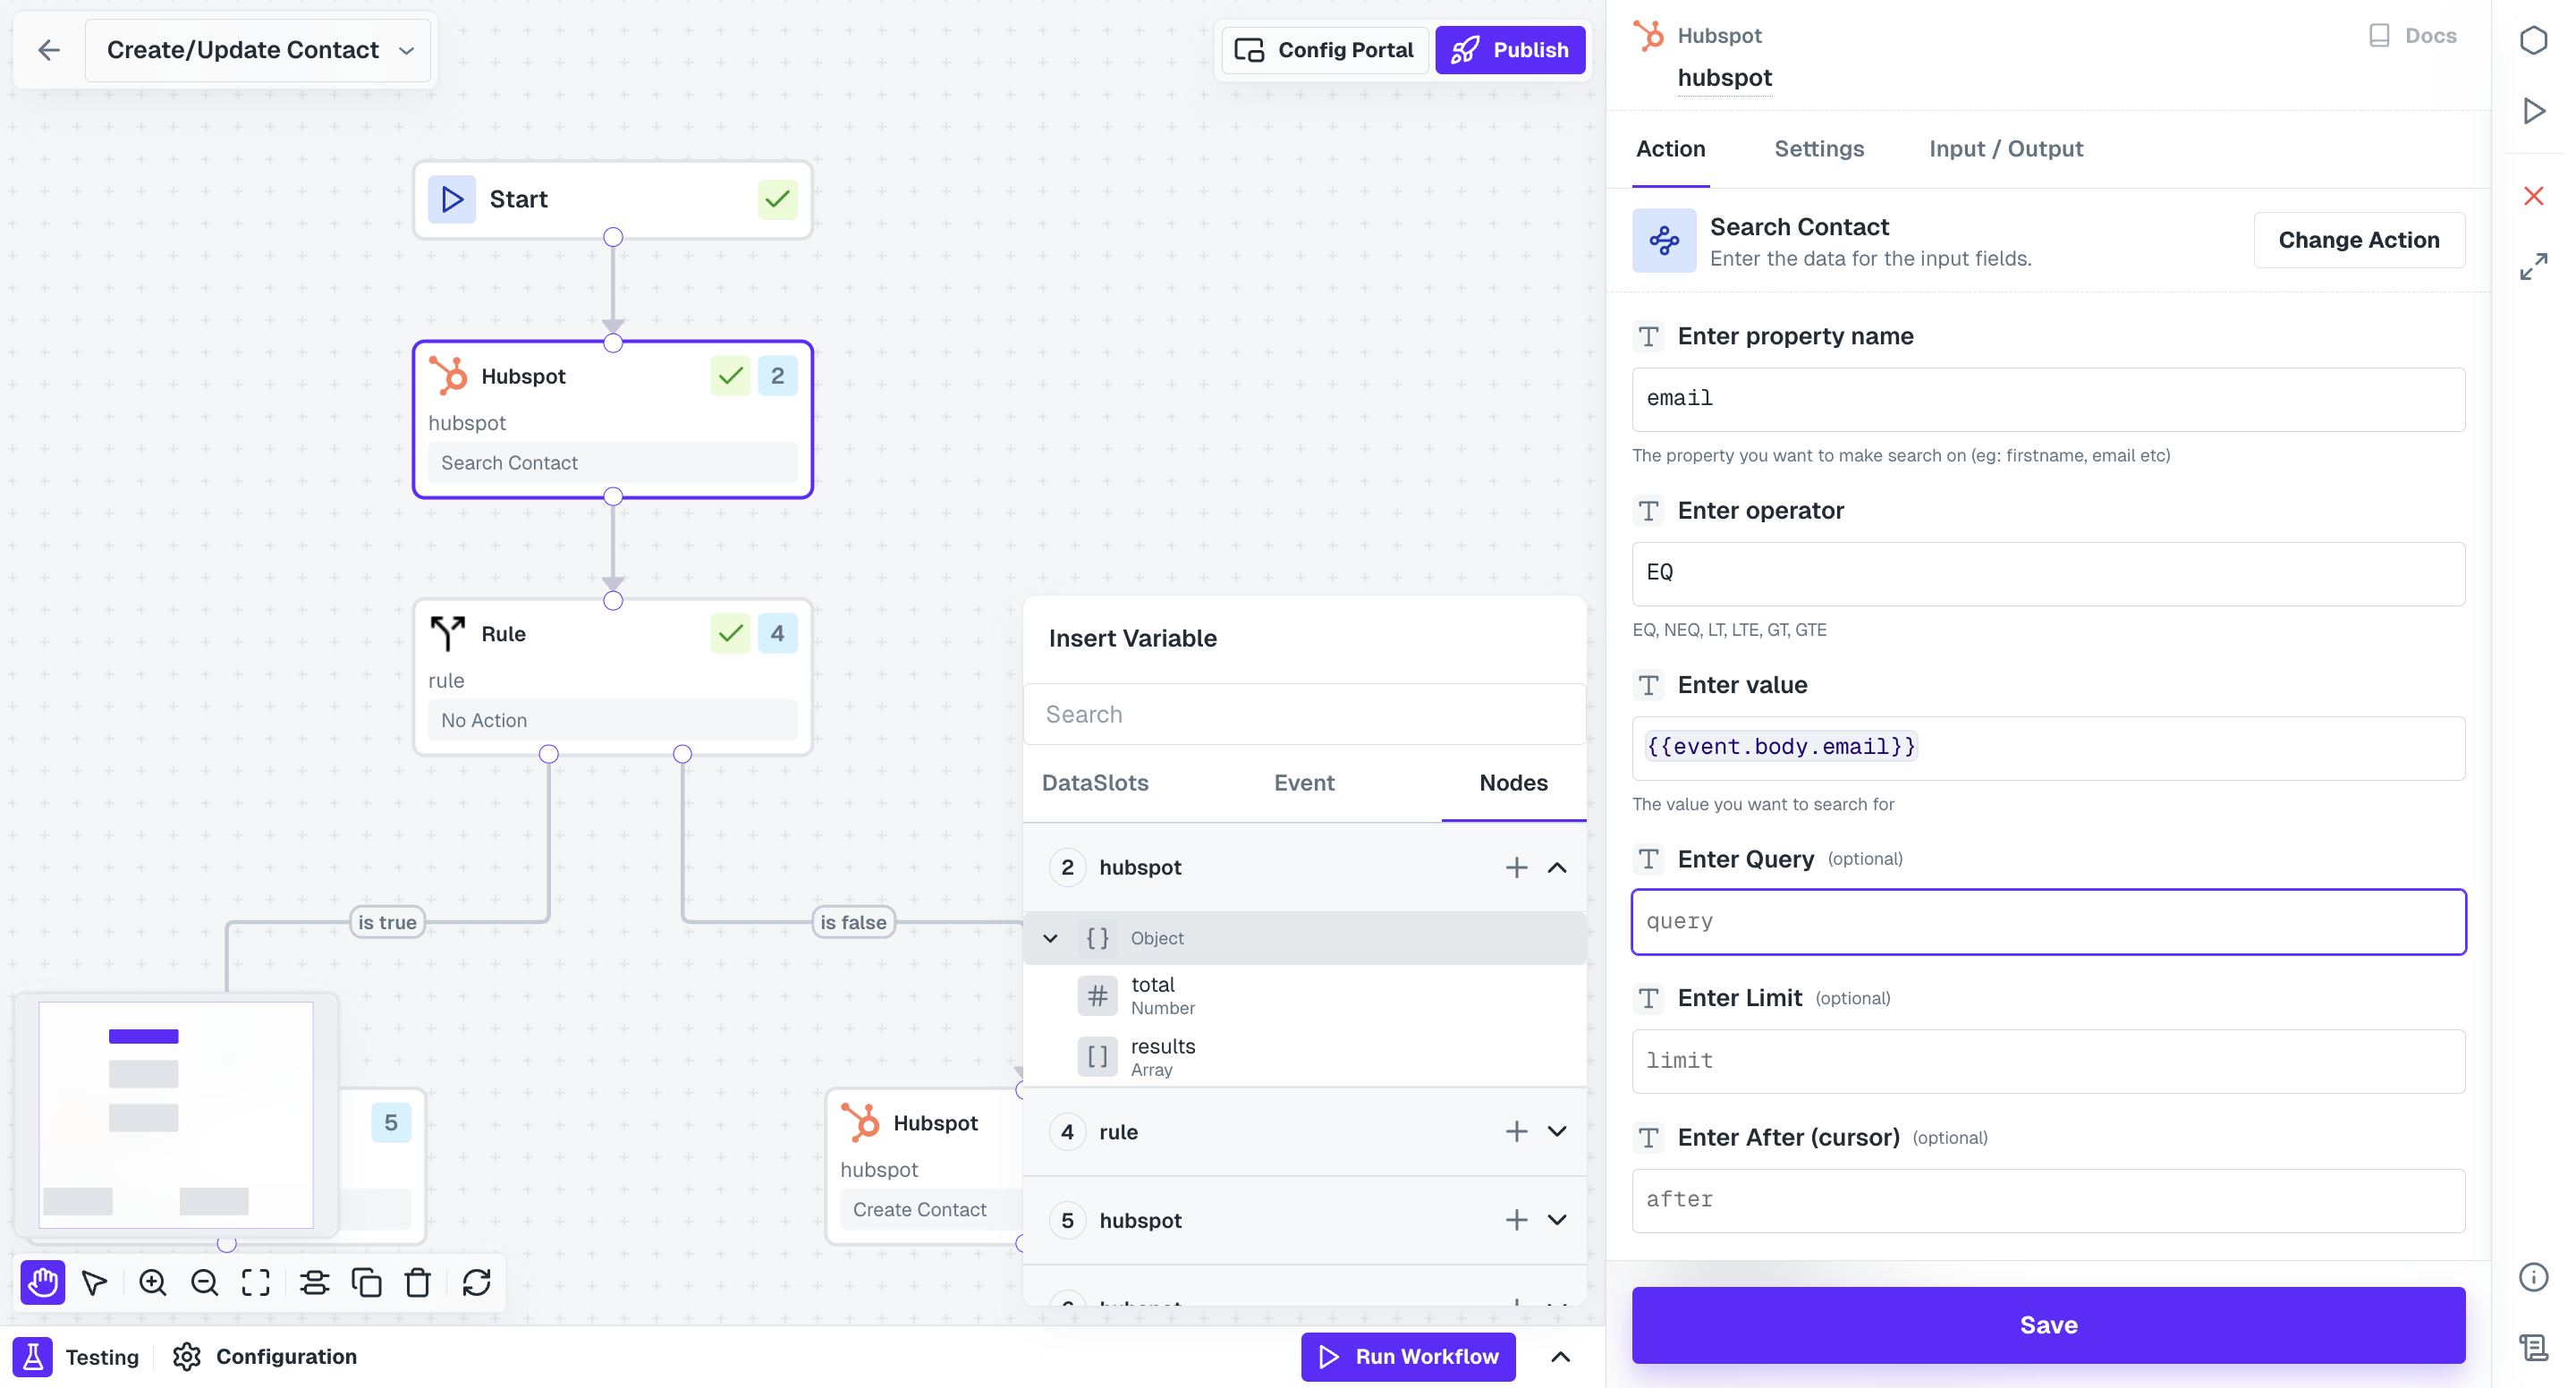Viewport: 2576px width, 1388px height.
Task: Open the Event tab in Insert Variable
Action: [x=1303, y=783]
